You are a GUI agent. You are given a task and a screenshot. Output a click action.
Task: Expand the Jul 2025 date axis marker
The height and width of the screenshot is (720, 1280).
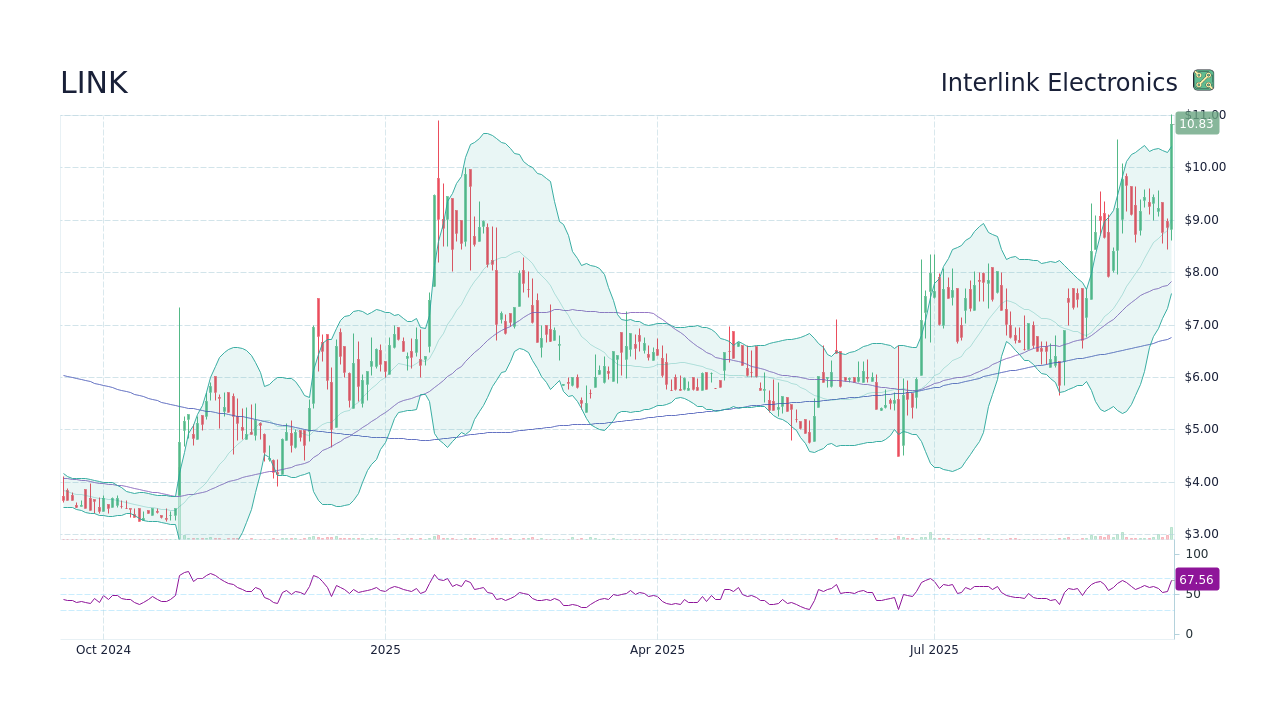tap(934, 649)
